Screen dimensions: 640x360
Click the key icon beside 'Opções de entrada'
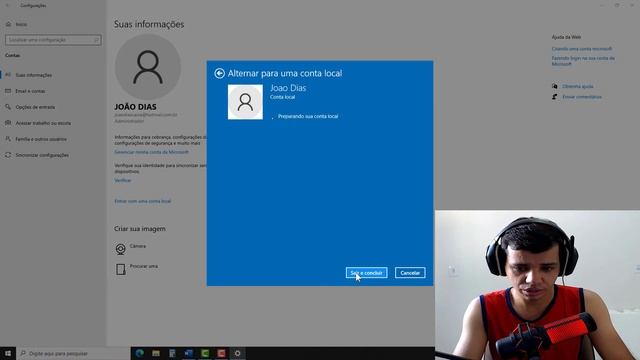tap(8, 107)
